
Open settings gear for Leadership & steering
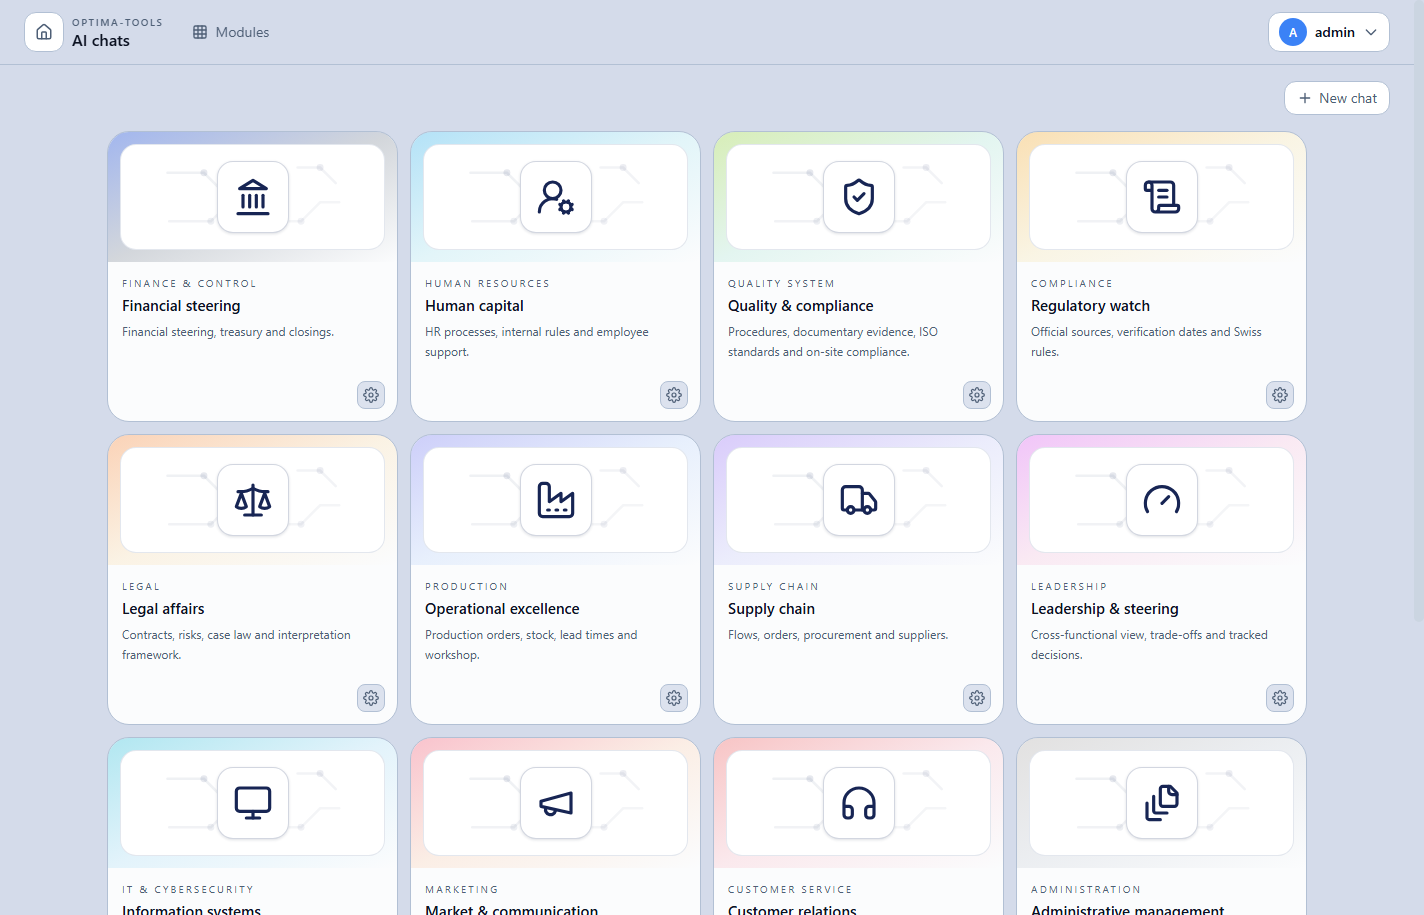[x=1280, y=698]
